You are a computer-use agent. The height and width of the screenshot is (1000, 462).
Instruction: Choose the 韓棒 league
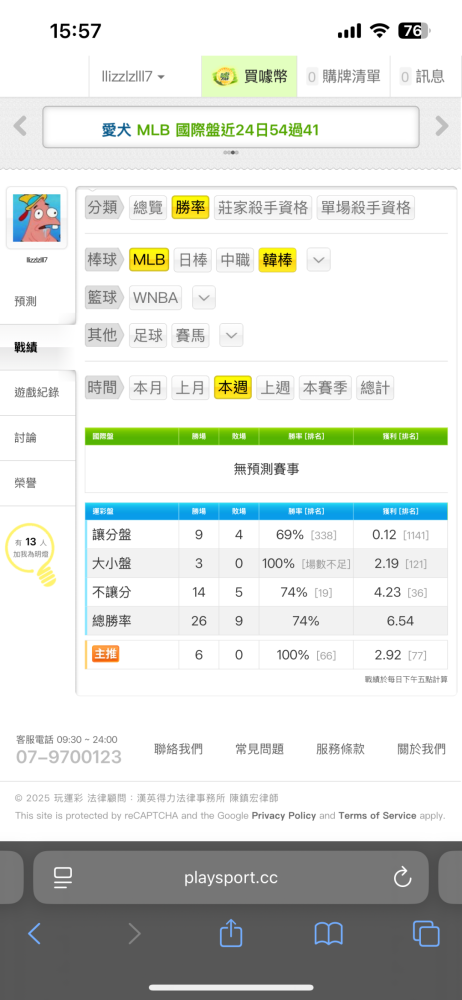point(278,260)
